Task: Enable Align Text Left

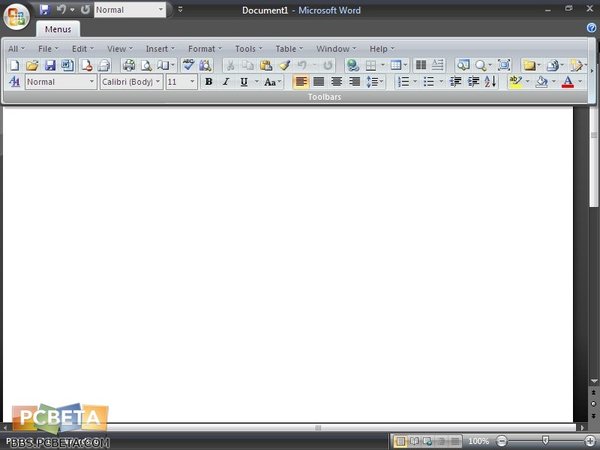Action: [301, 82]
